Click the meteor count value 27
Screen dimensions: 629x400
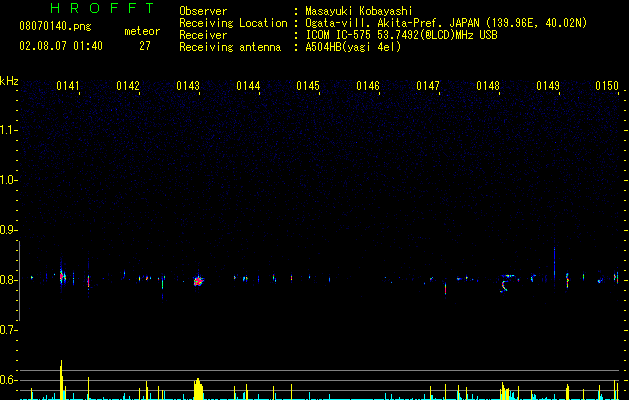coord(145,46)
